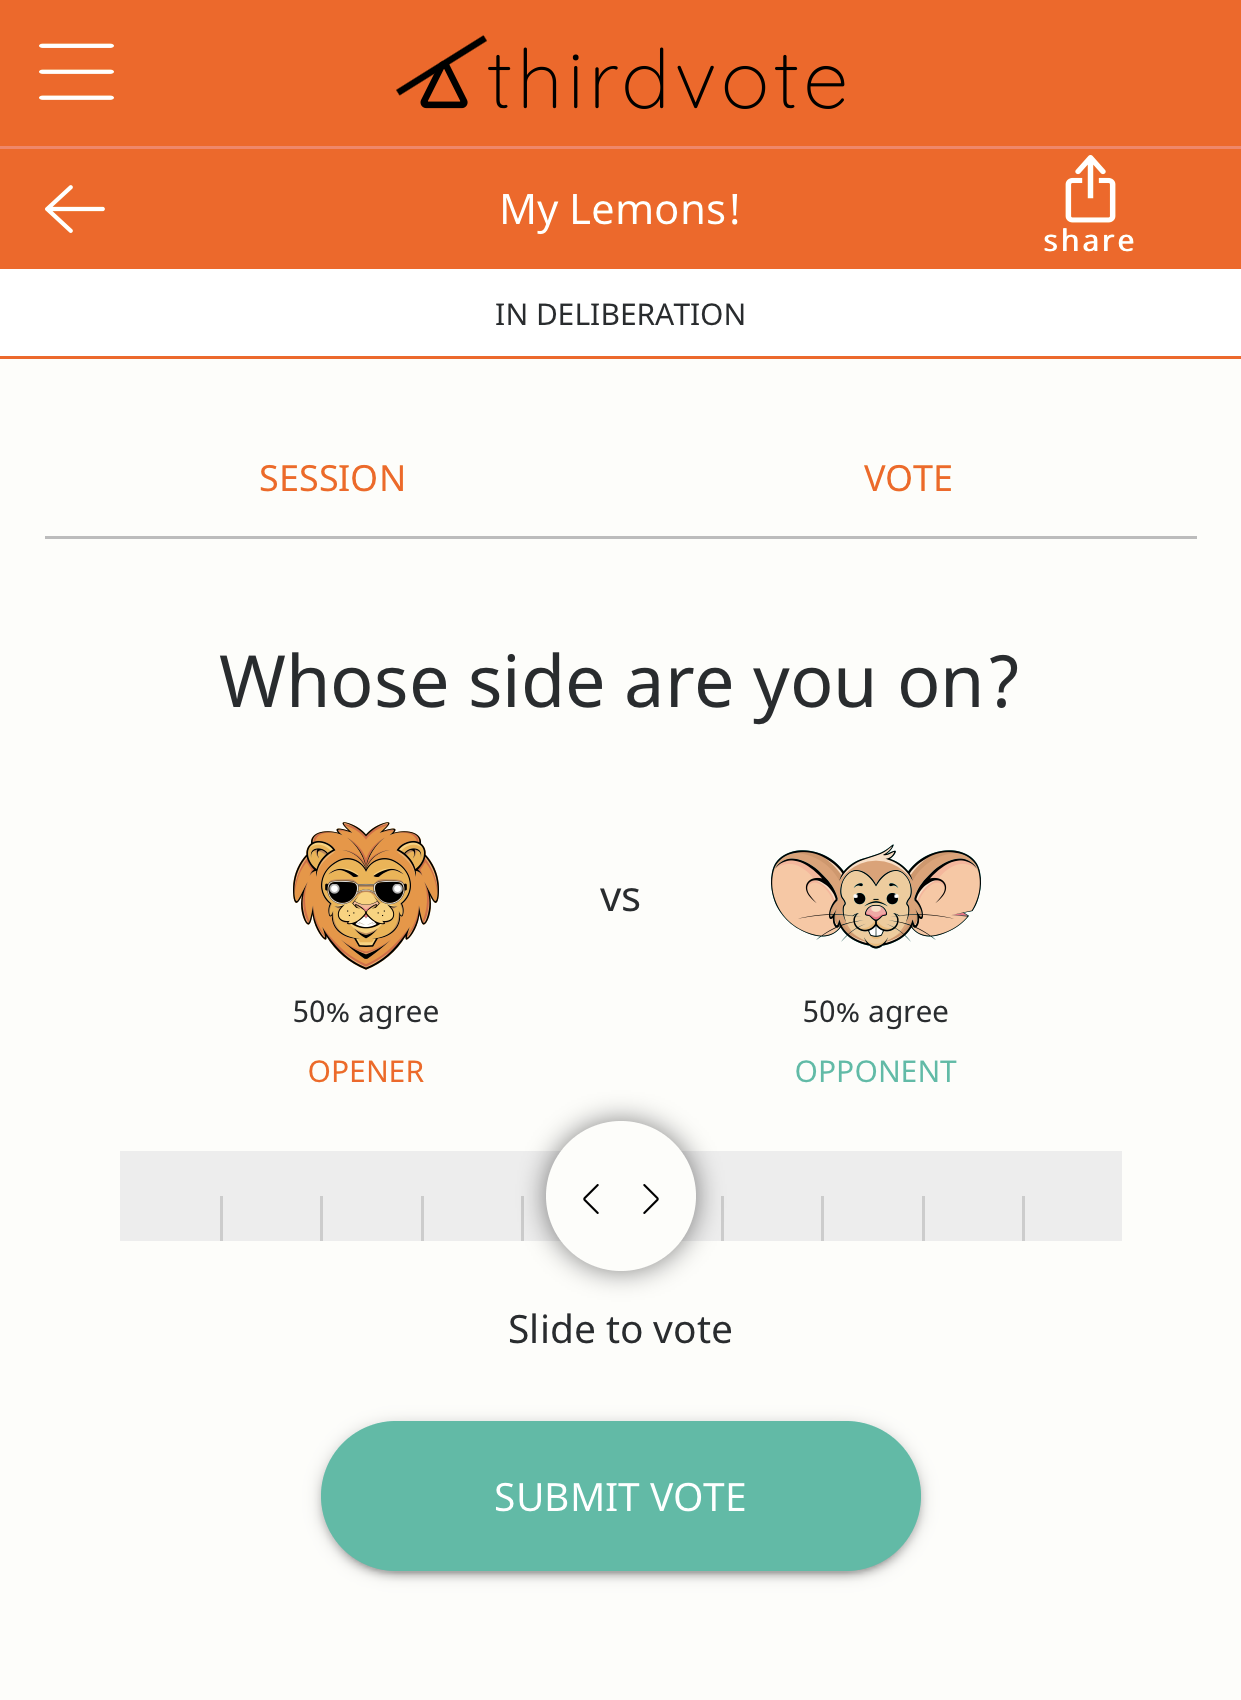Select the Opponent's 50% agree stat

(875, 1011)
